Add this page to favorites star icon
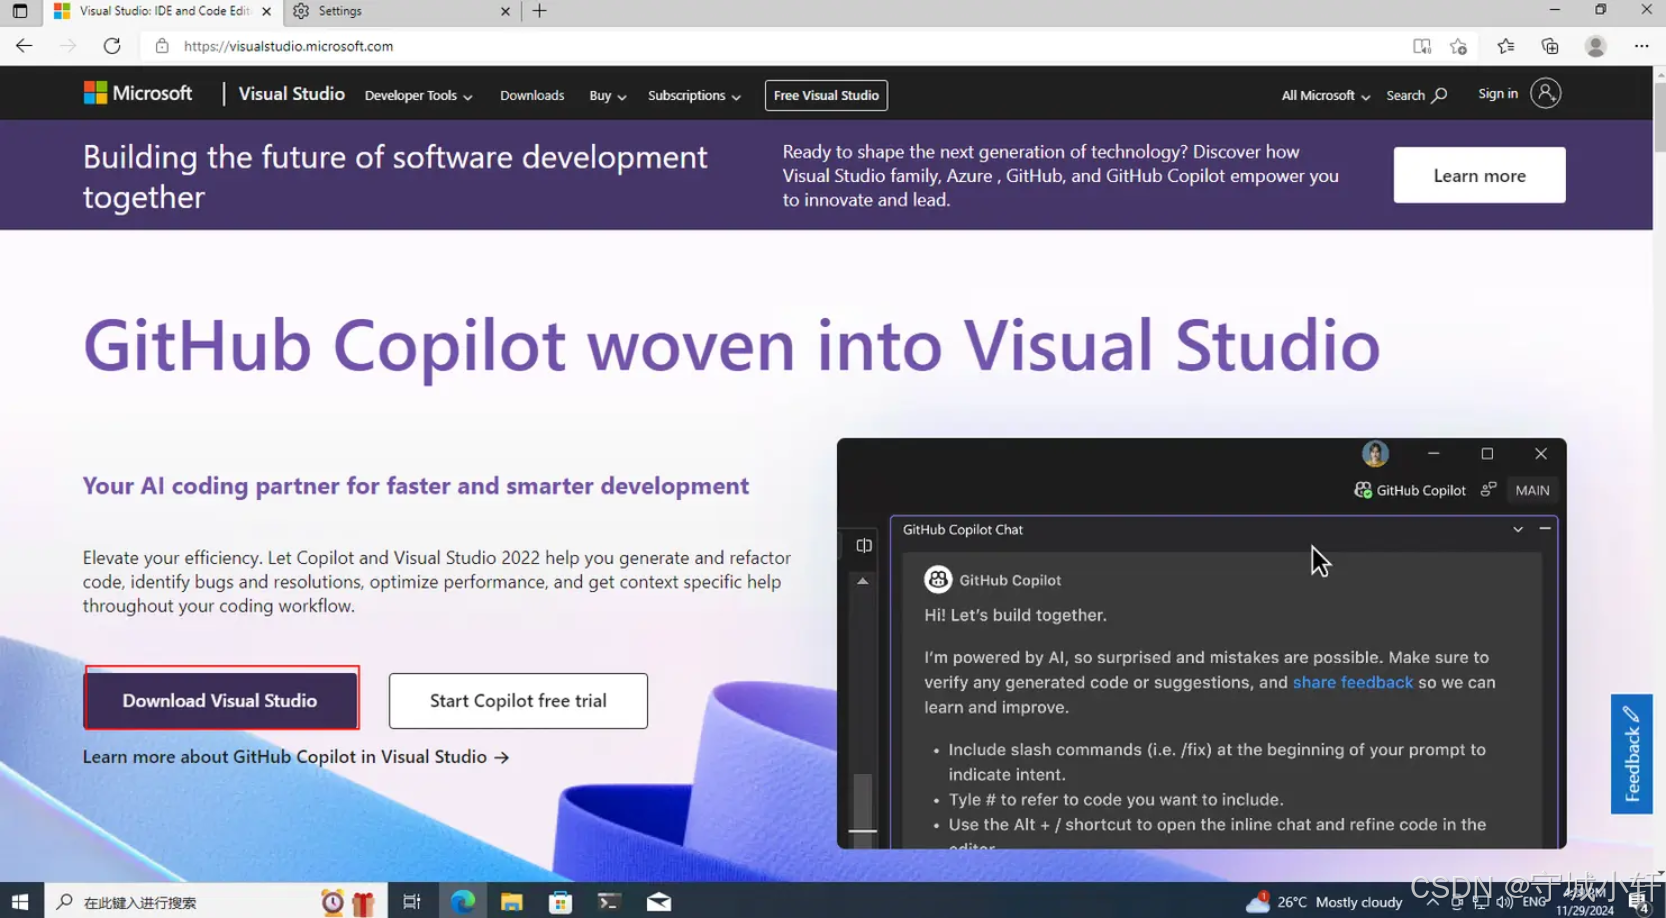Screen dimensions: 1666x918 (1459, 46)
